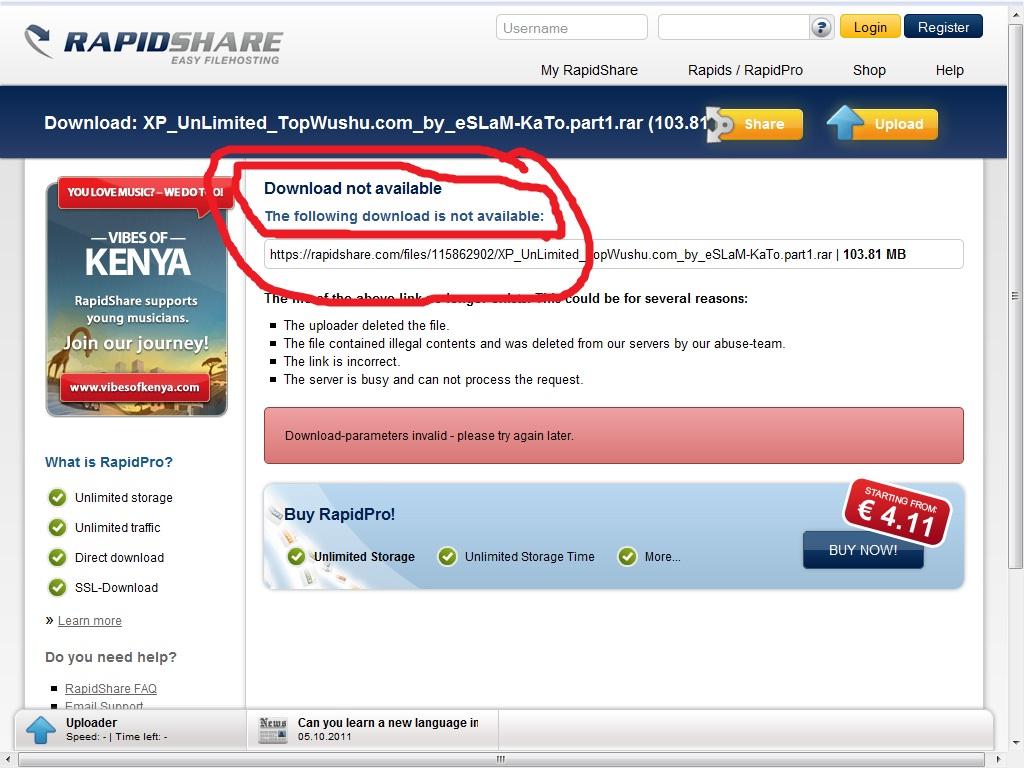This screenshot has height=768, width=1024.
Task: Click the green check beside Unlimited storage
Action: (57, 498)
